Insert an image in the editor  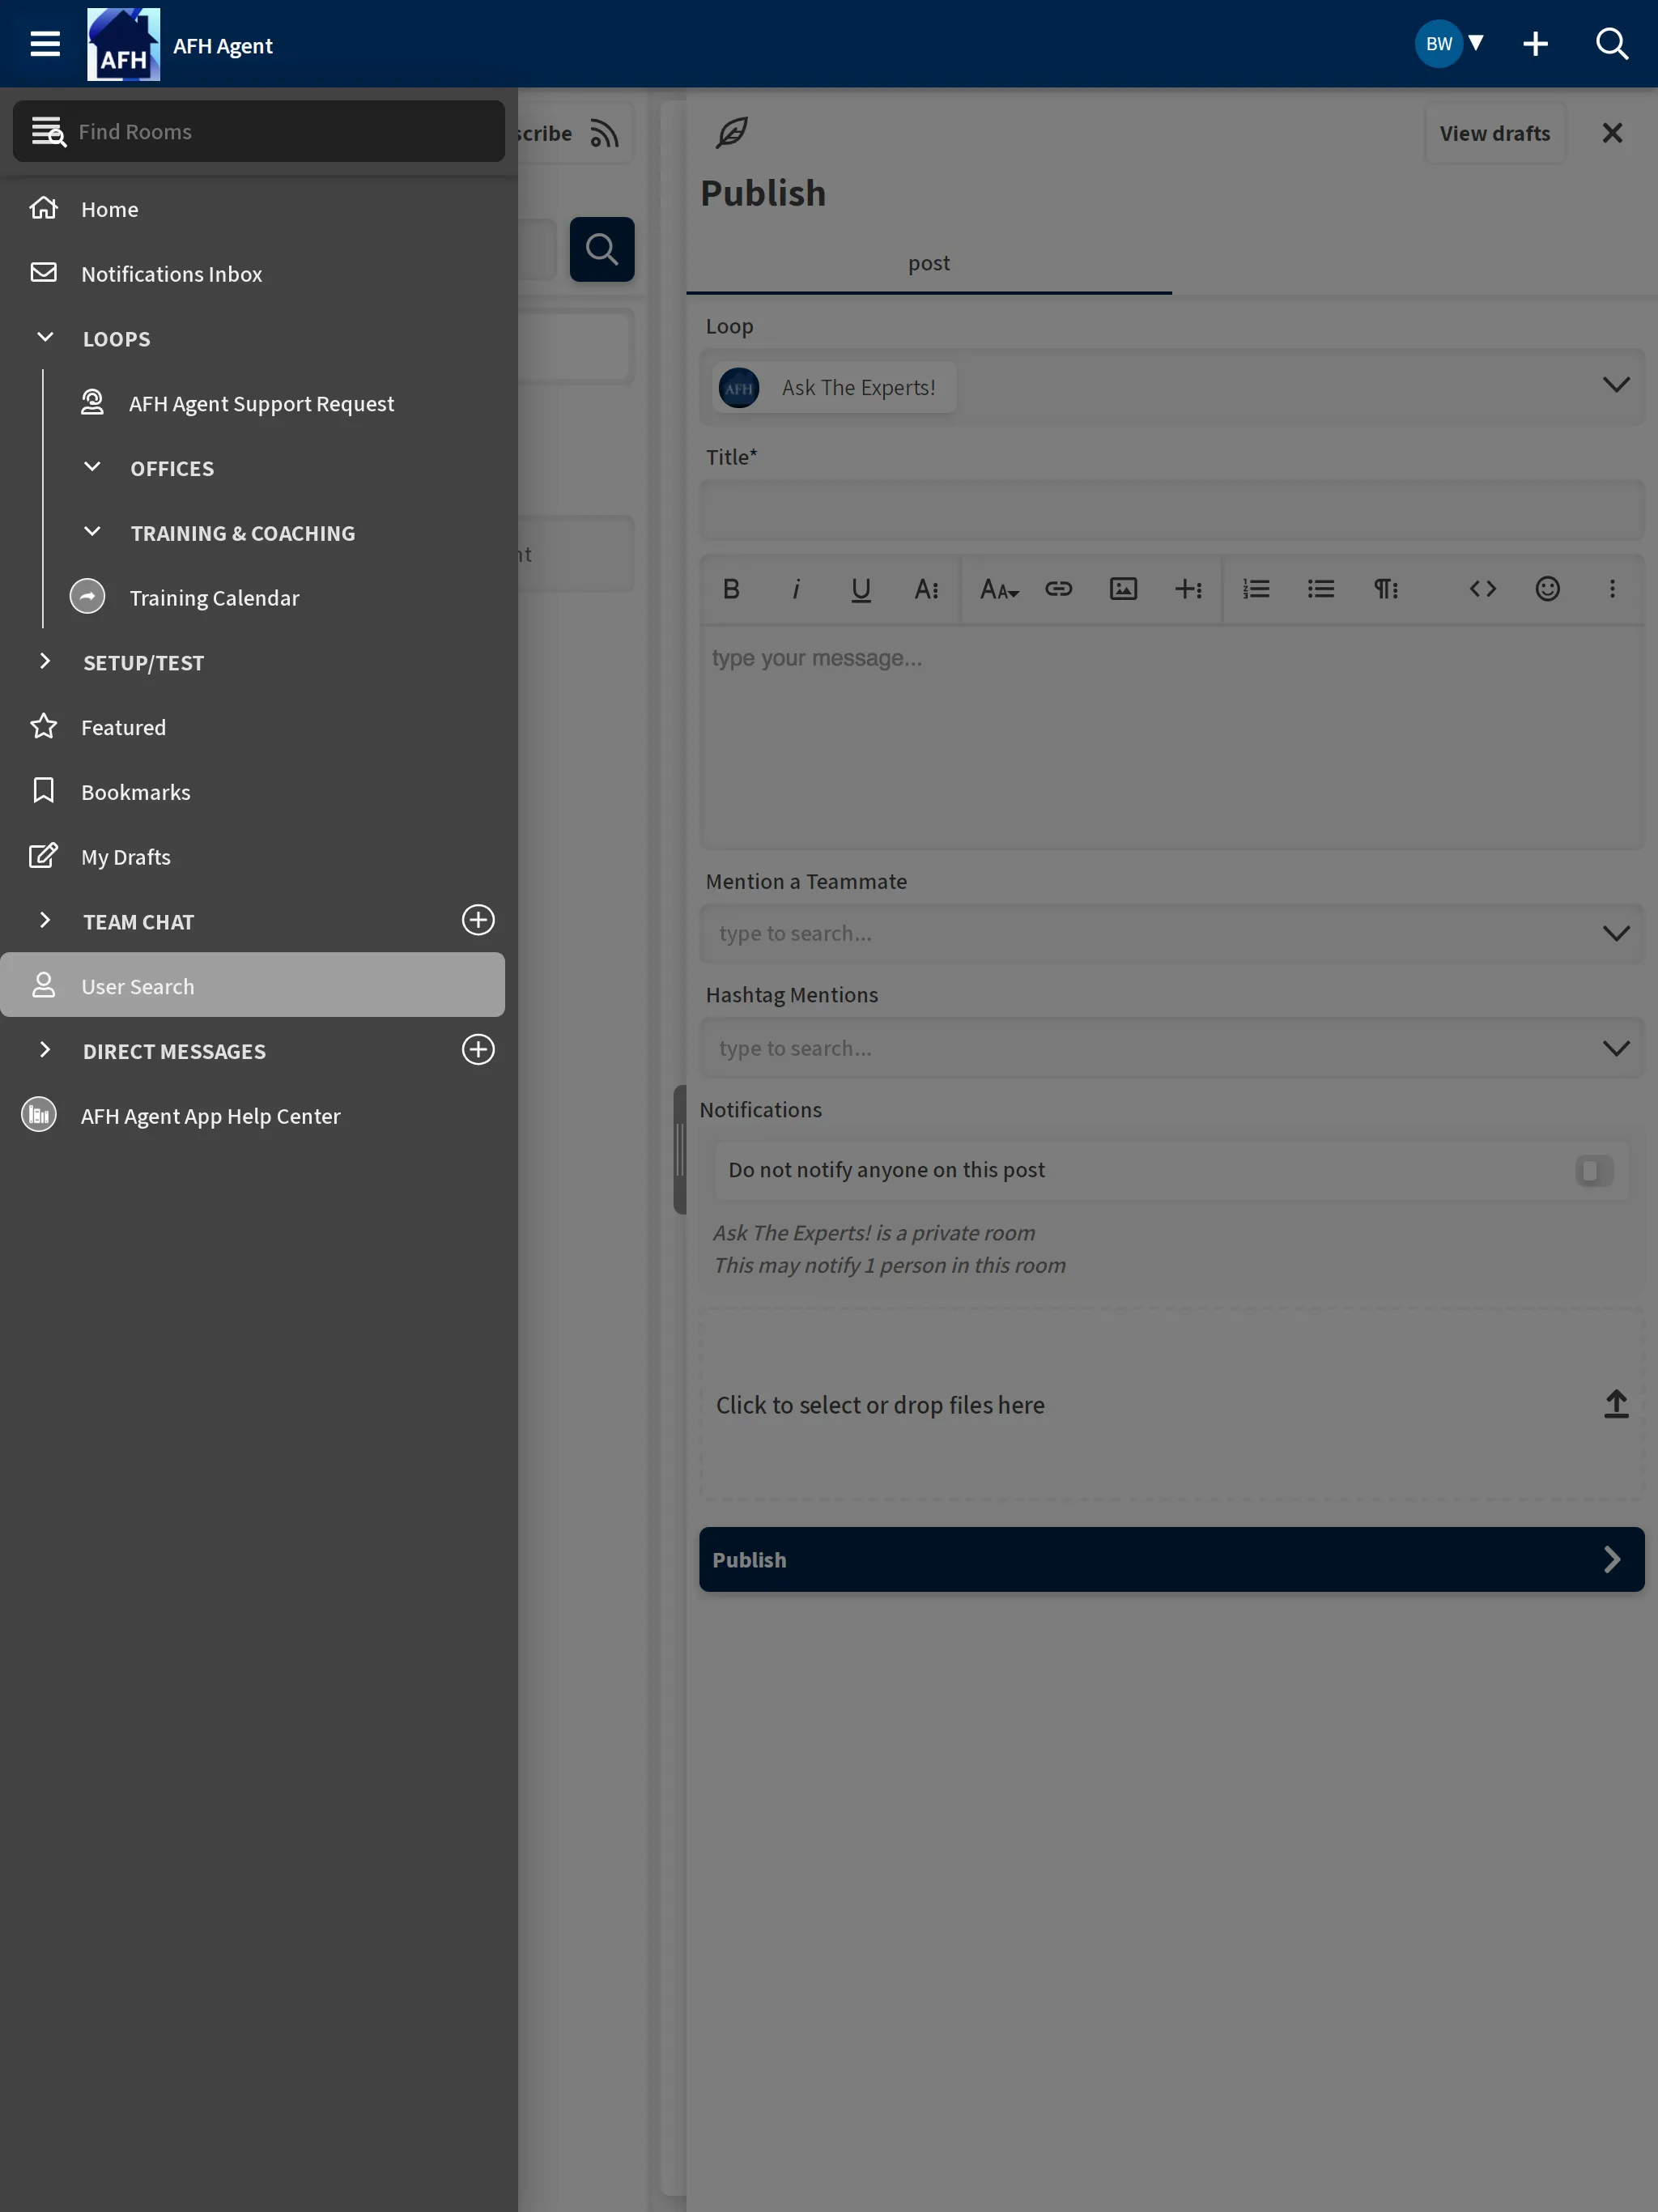(x=1123, y=589)
